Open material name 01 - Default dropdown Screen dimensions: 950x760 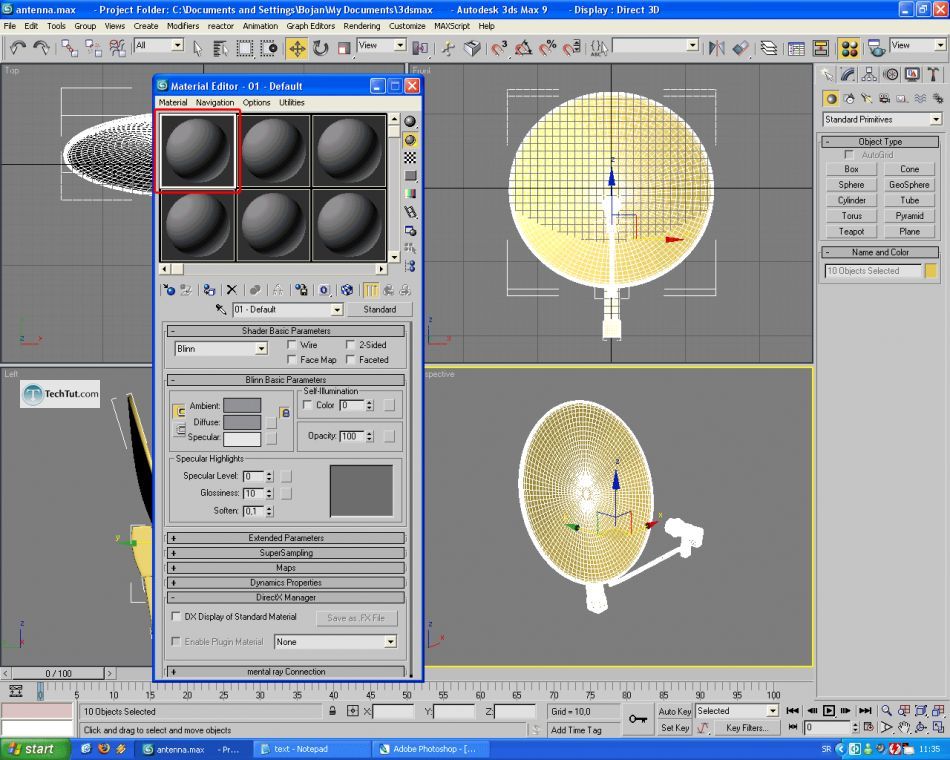[288, 309]
